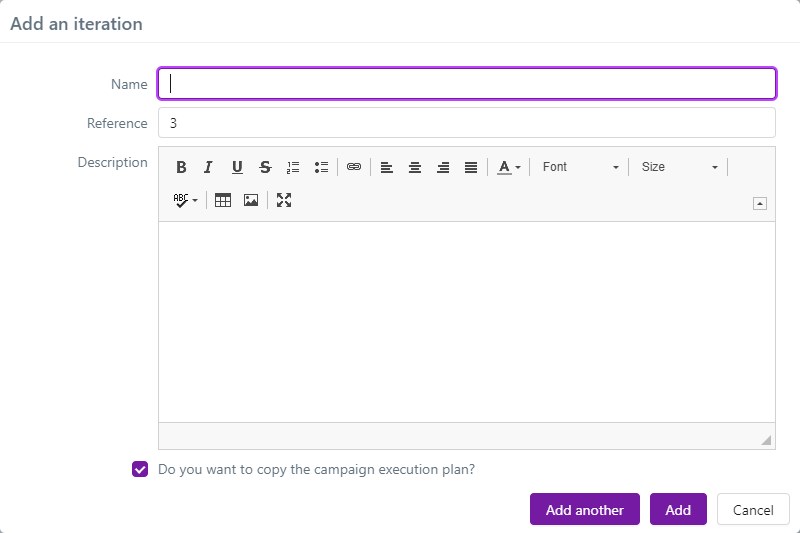Cancel adding the iteration

point(753,509)
